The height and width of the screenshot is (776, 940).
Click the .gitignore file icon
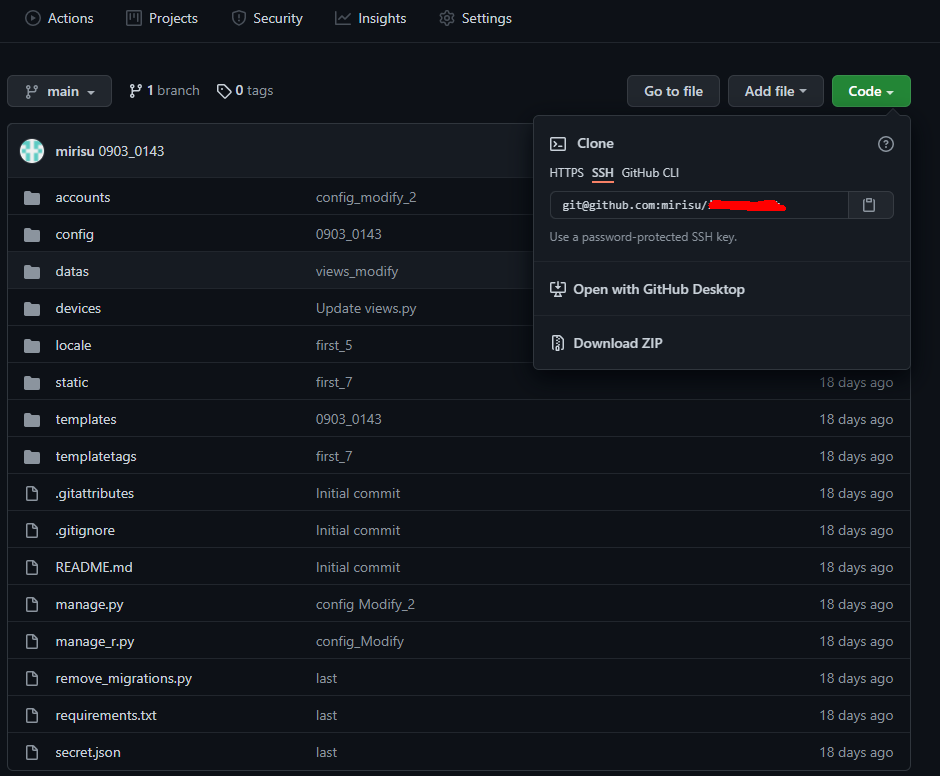(32, 531)
